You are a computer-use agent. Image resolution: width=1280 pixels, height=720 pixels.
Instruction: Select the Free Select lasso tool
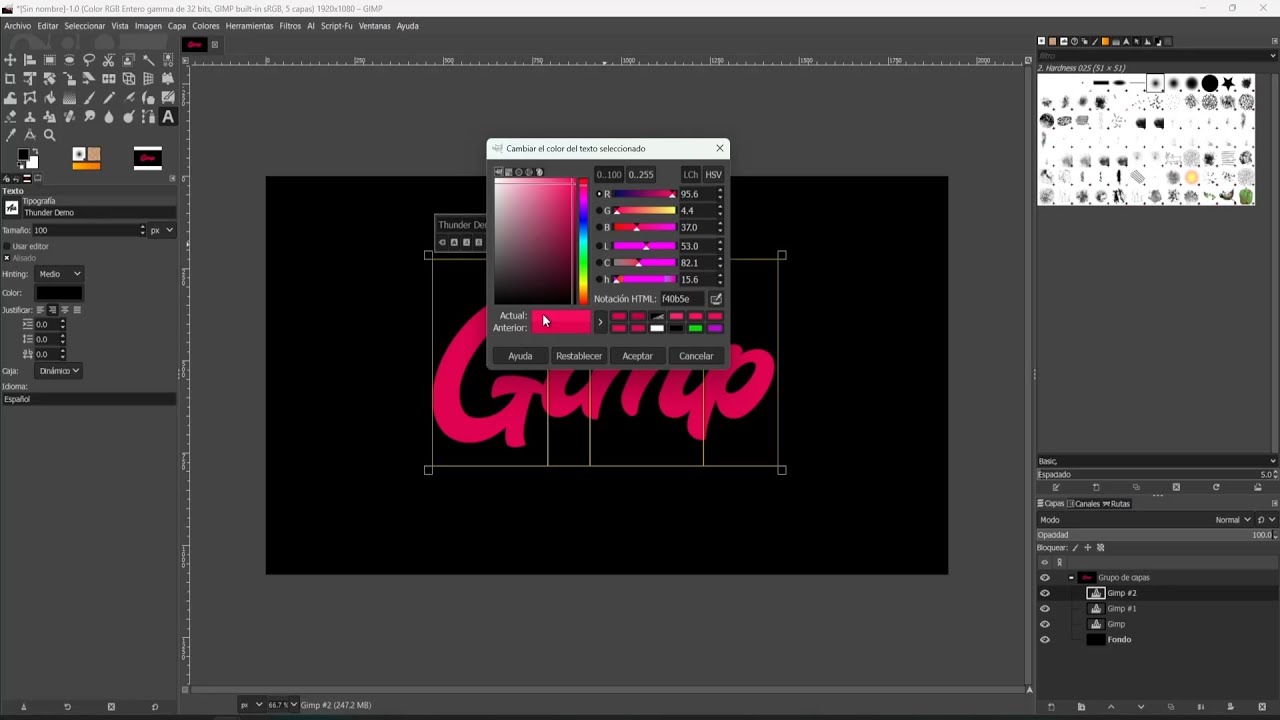tap(89, 60)
